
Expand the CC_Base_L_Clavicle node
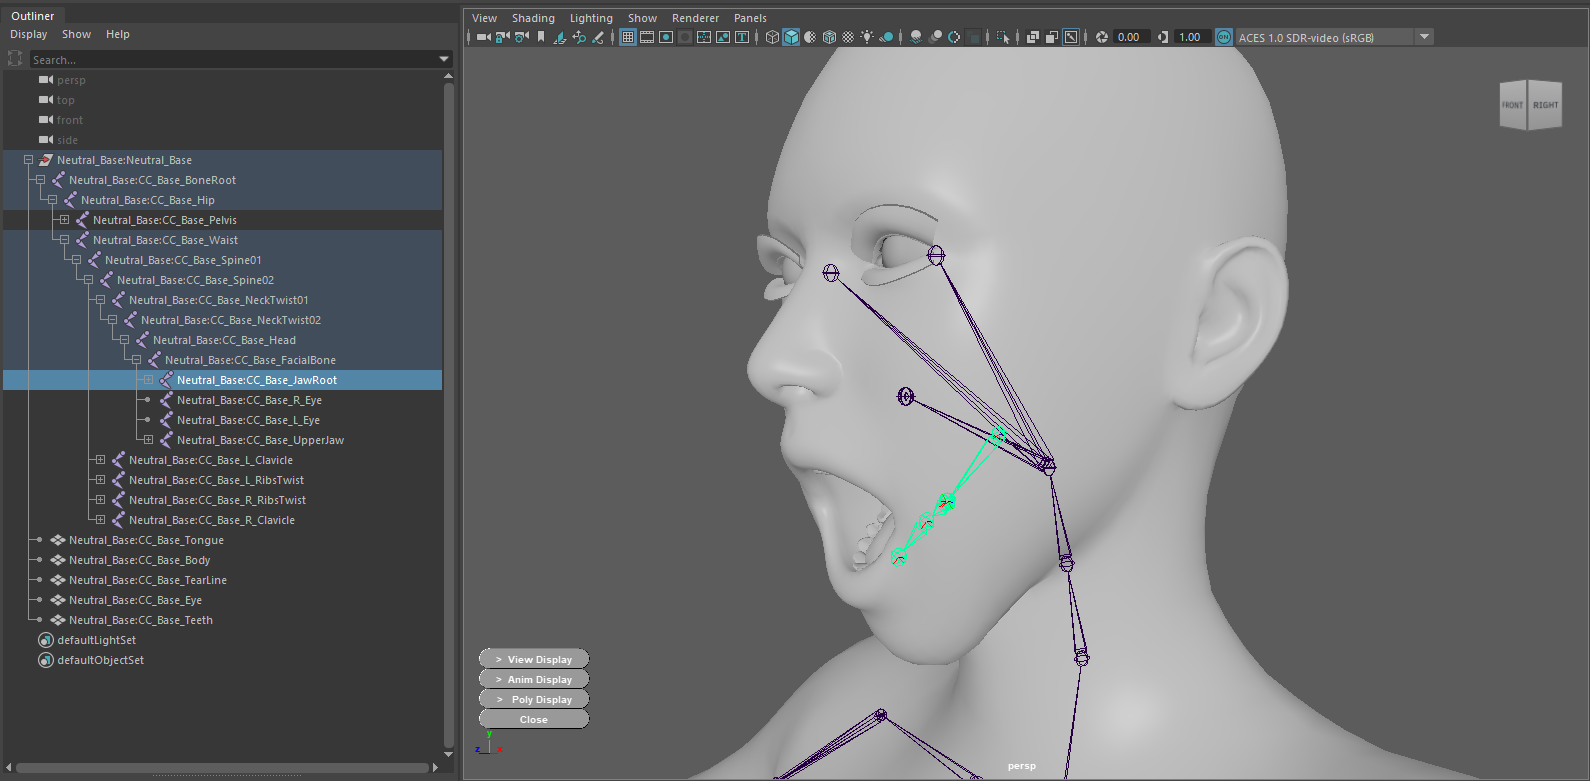[x=100, y=460]
